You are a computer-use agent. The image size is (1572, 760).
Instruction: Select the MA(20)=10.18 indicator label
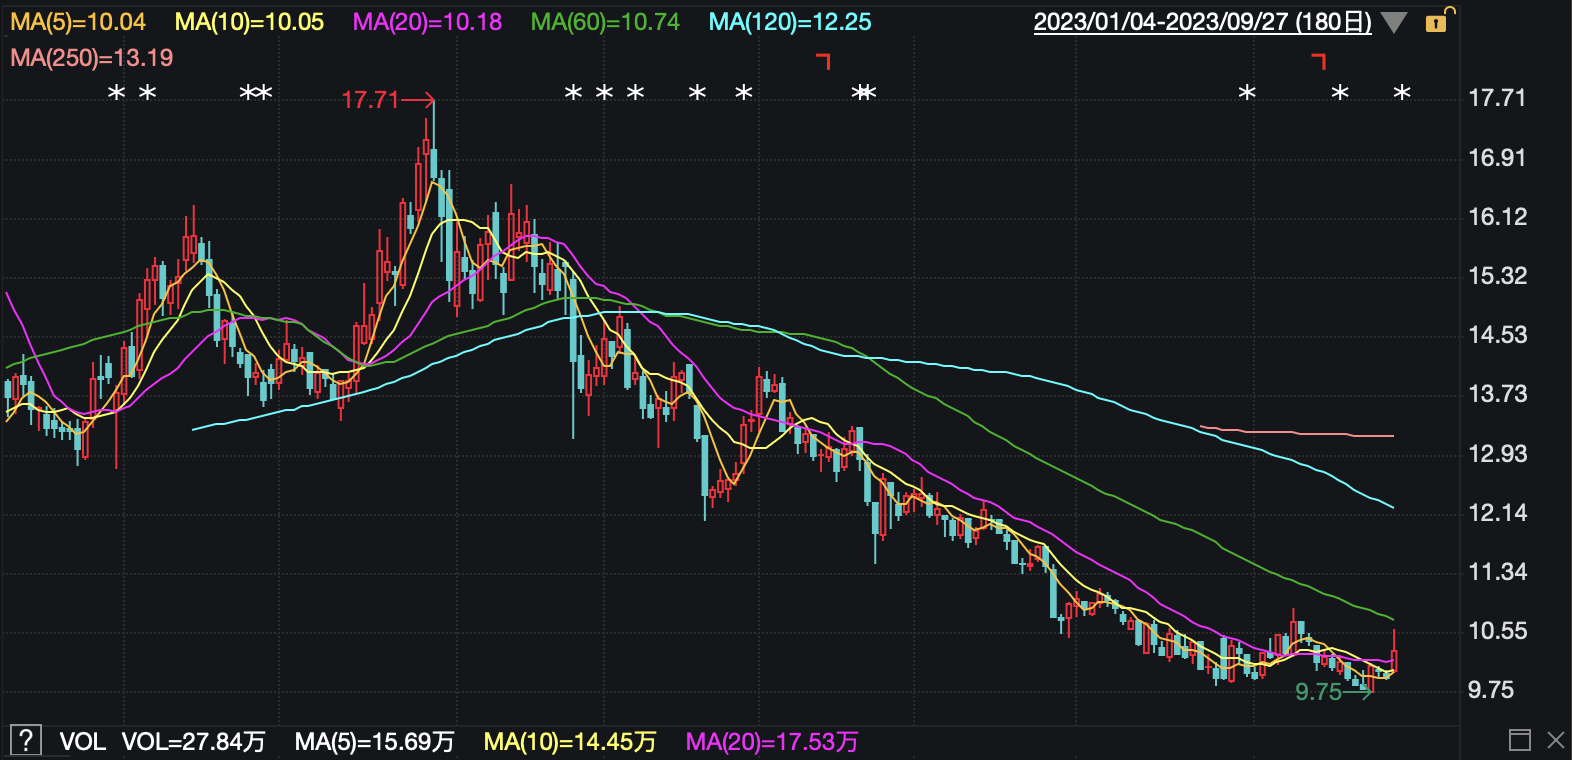click(x=428, y=22)
